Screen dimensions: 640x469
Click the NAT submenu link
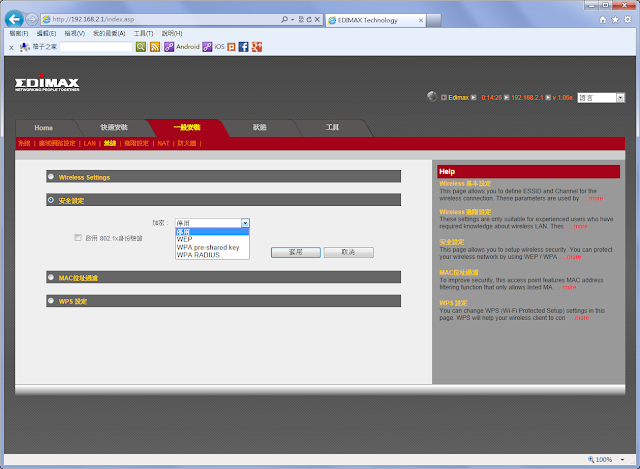pos(163,143)
